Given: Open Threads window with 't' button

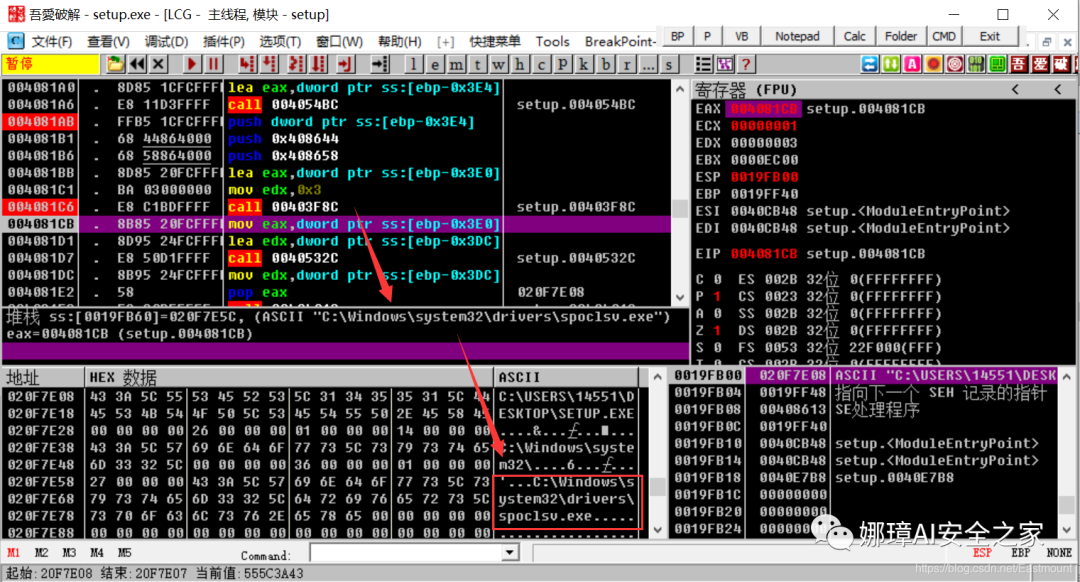Looking at the screenshot, I should [x=477, y=64].
